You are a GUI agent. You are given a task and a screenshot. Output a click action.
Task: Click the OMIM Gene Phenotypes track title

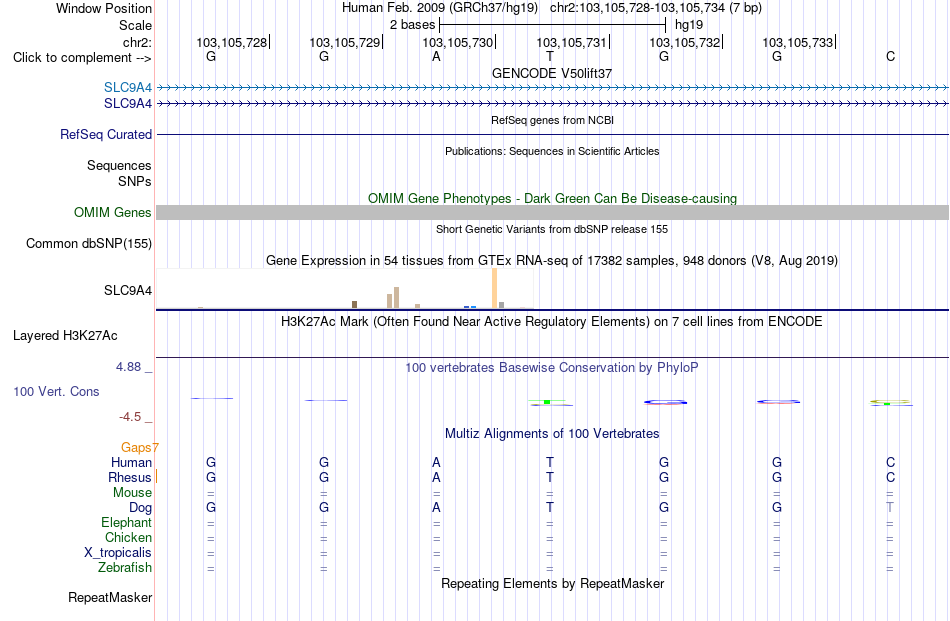tap(553, 199)
